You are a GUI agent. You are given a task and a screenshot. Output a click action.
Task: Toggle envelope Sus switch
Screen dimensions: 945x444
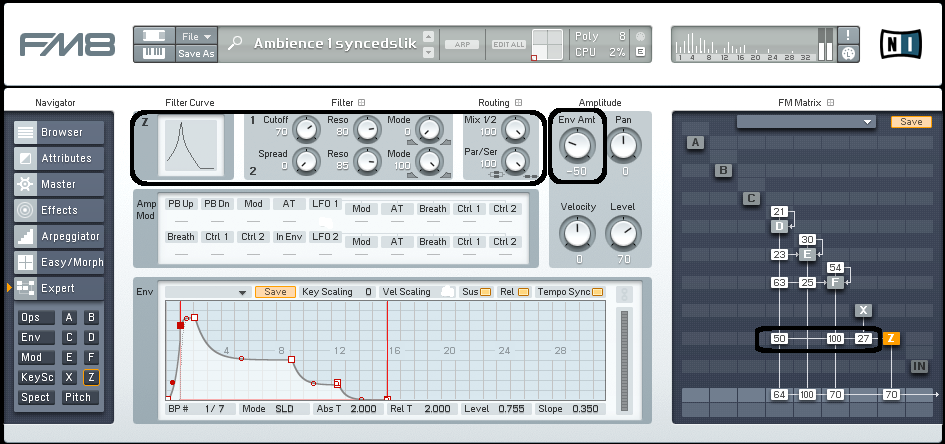485,292
